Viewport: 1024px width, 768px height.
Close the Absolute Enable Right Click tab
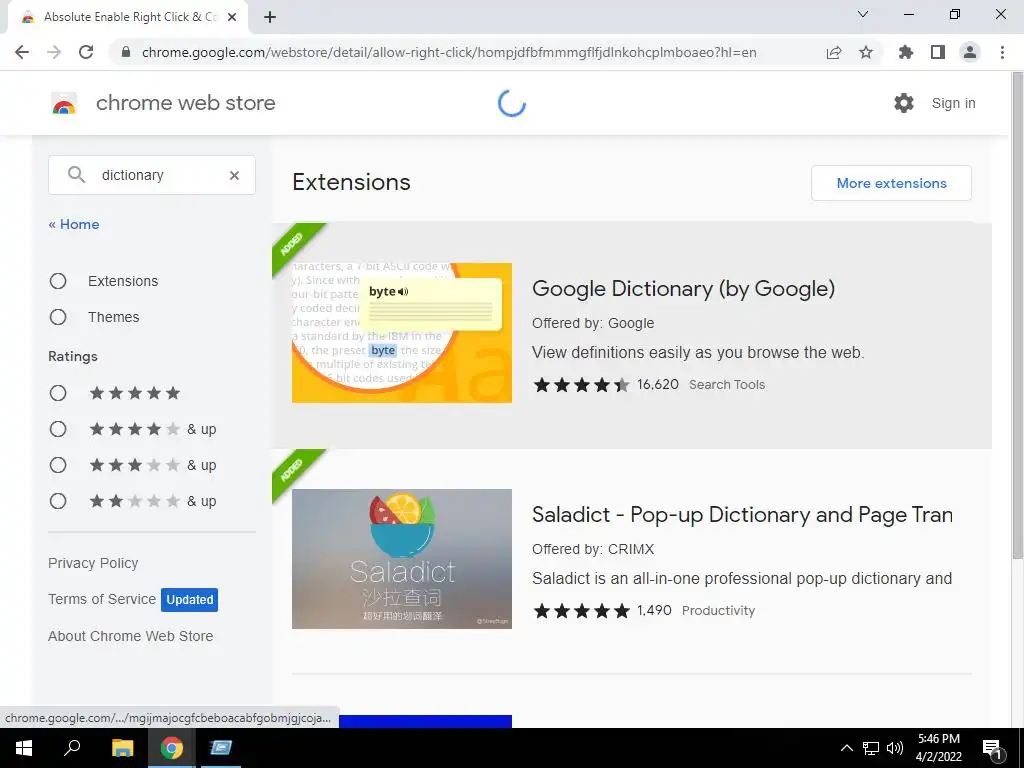tap(232, 18)
